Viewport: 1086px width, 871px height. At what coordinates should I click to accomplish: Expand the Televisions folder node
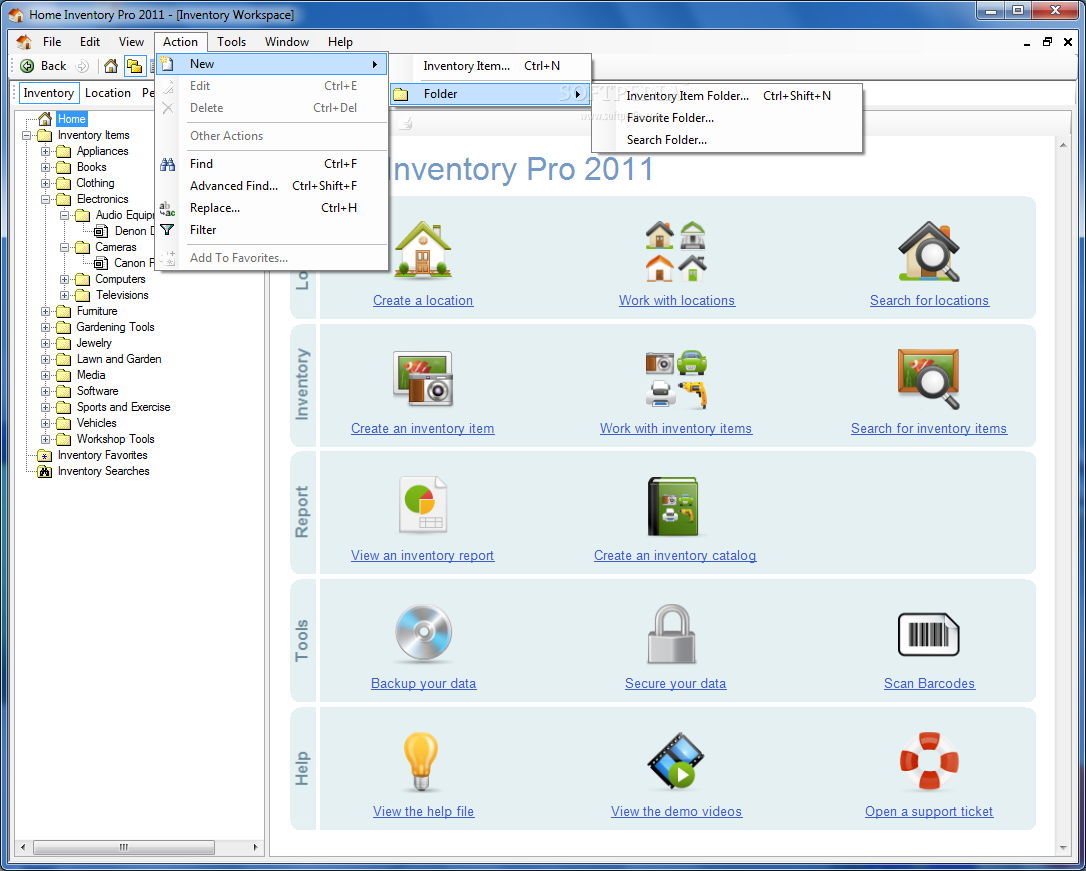point(64,295)
